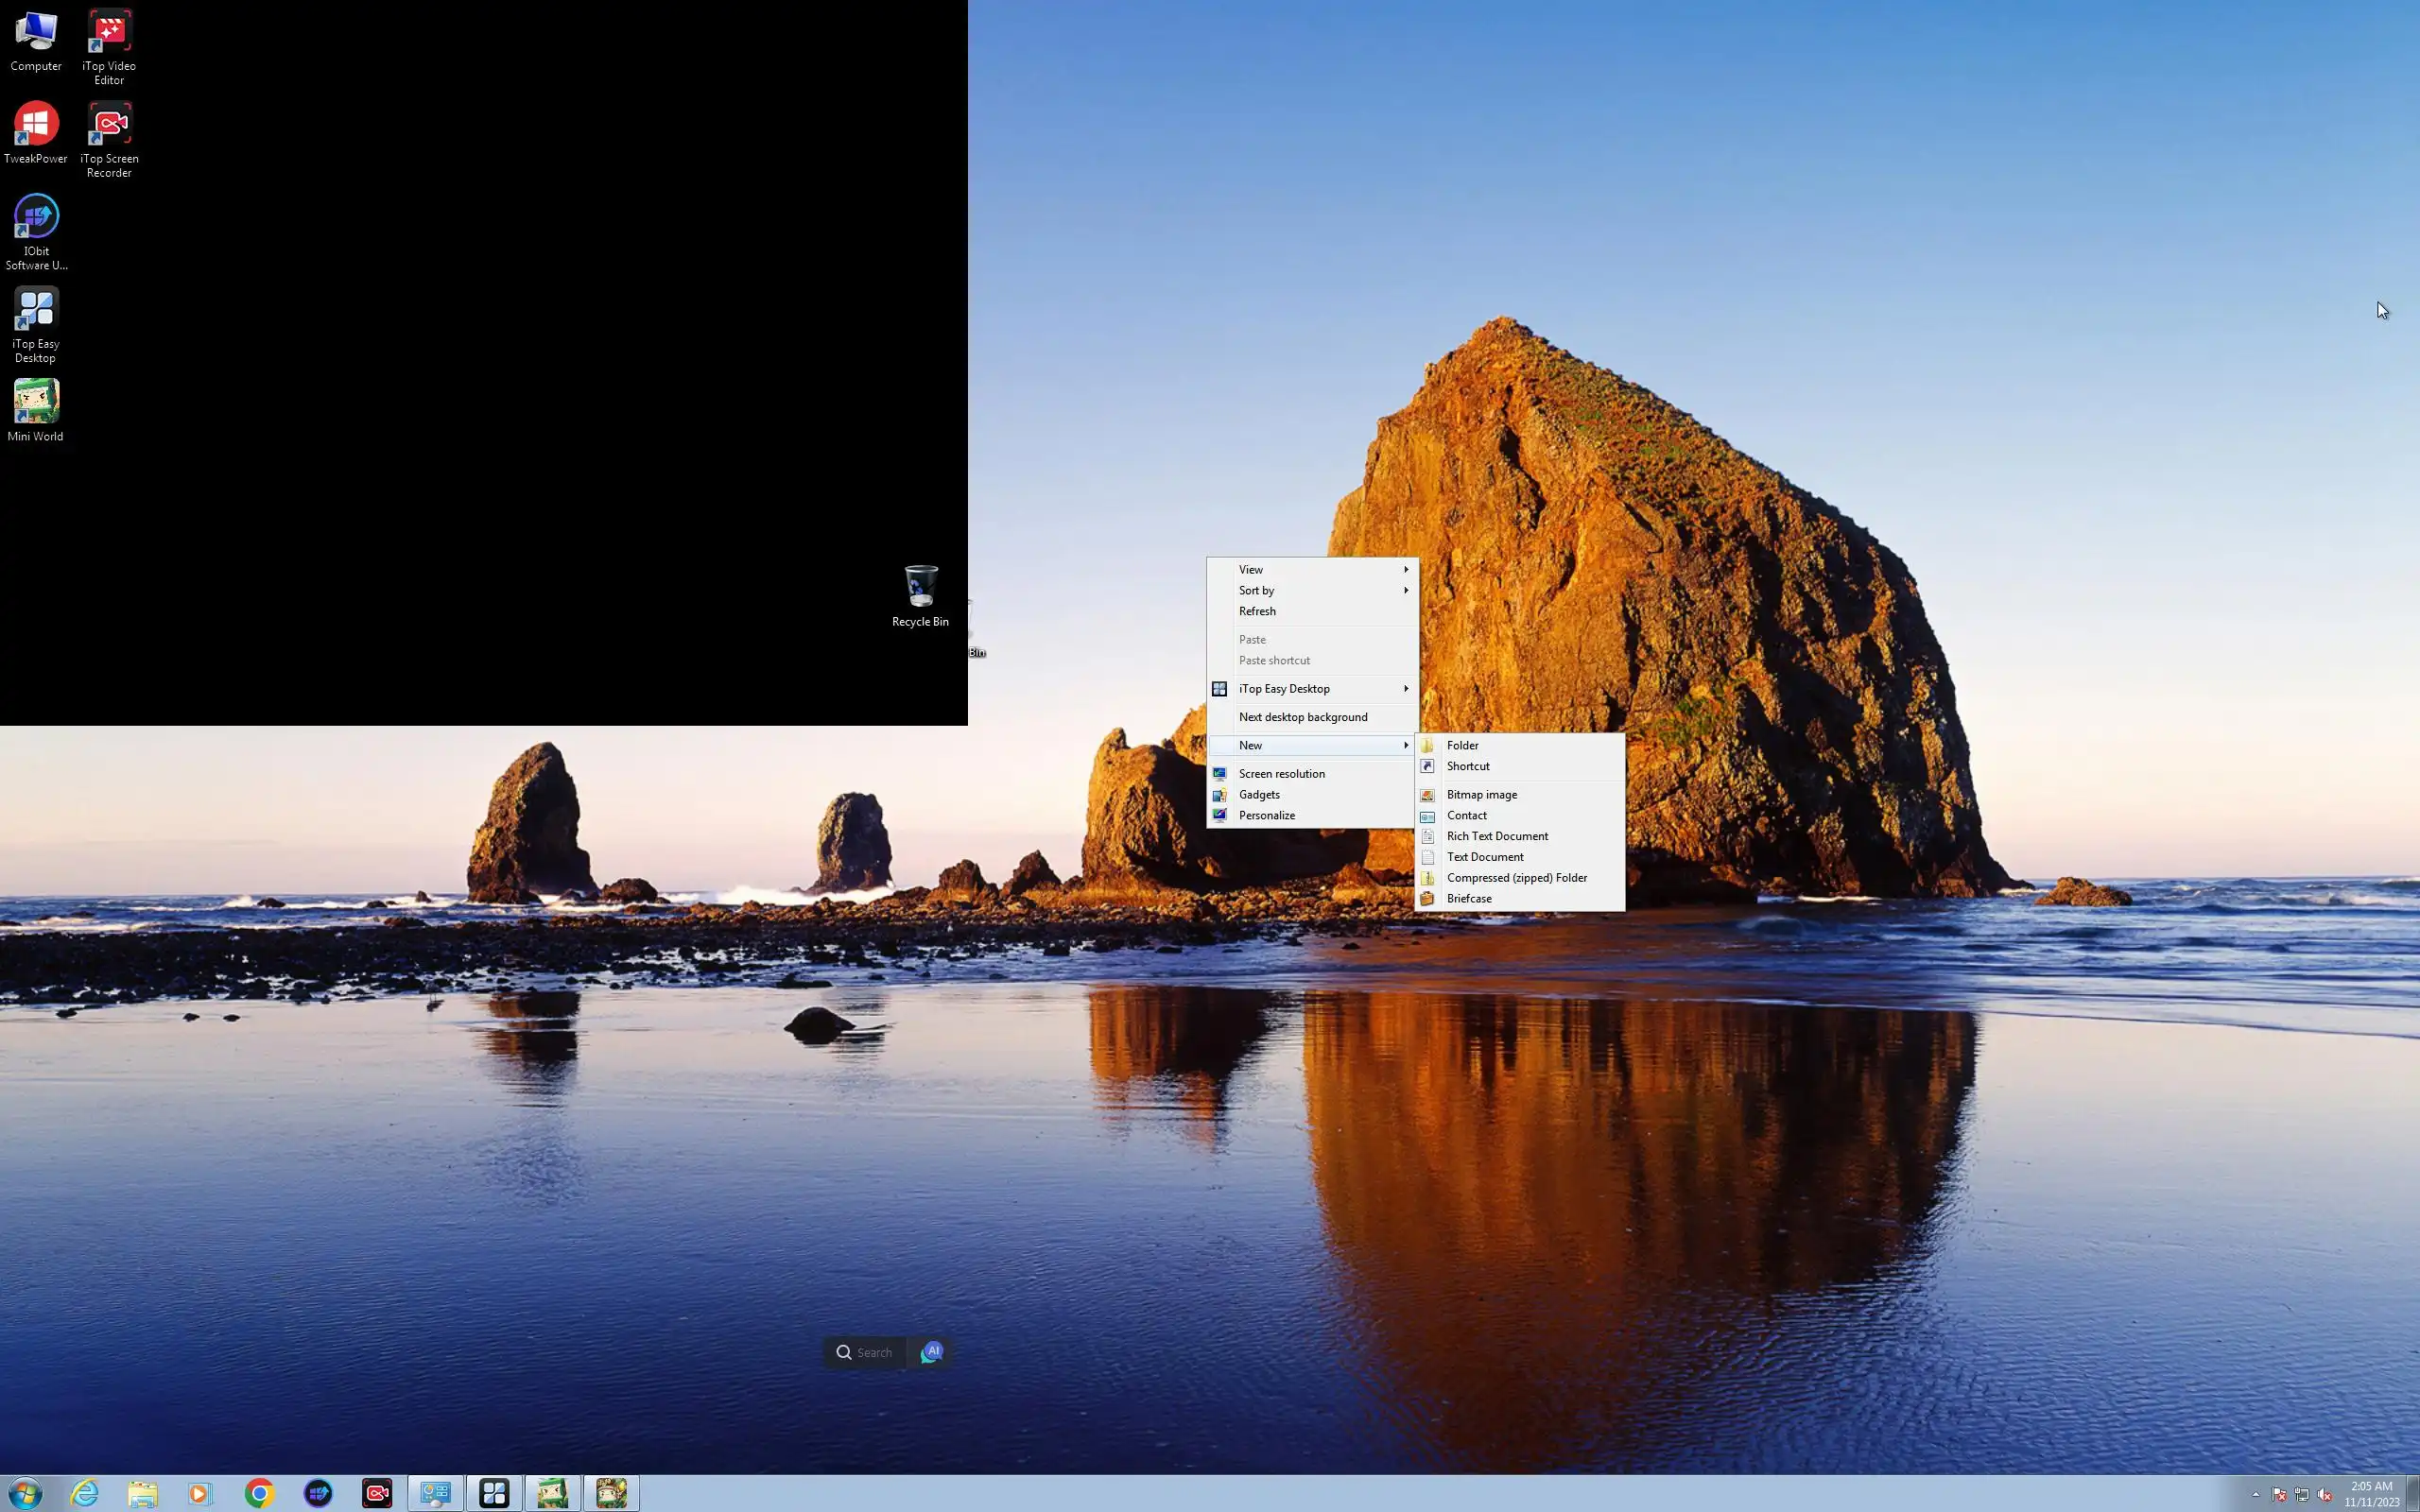Image resolution: width=2420 pixels, height=1512 pixels.
Task: Select the Mini World desktop icon
Action: pos(36,403)
